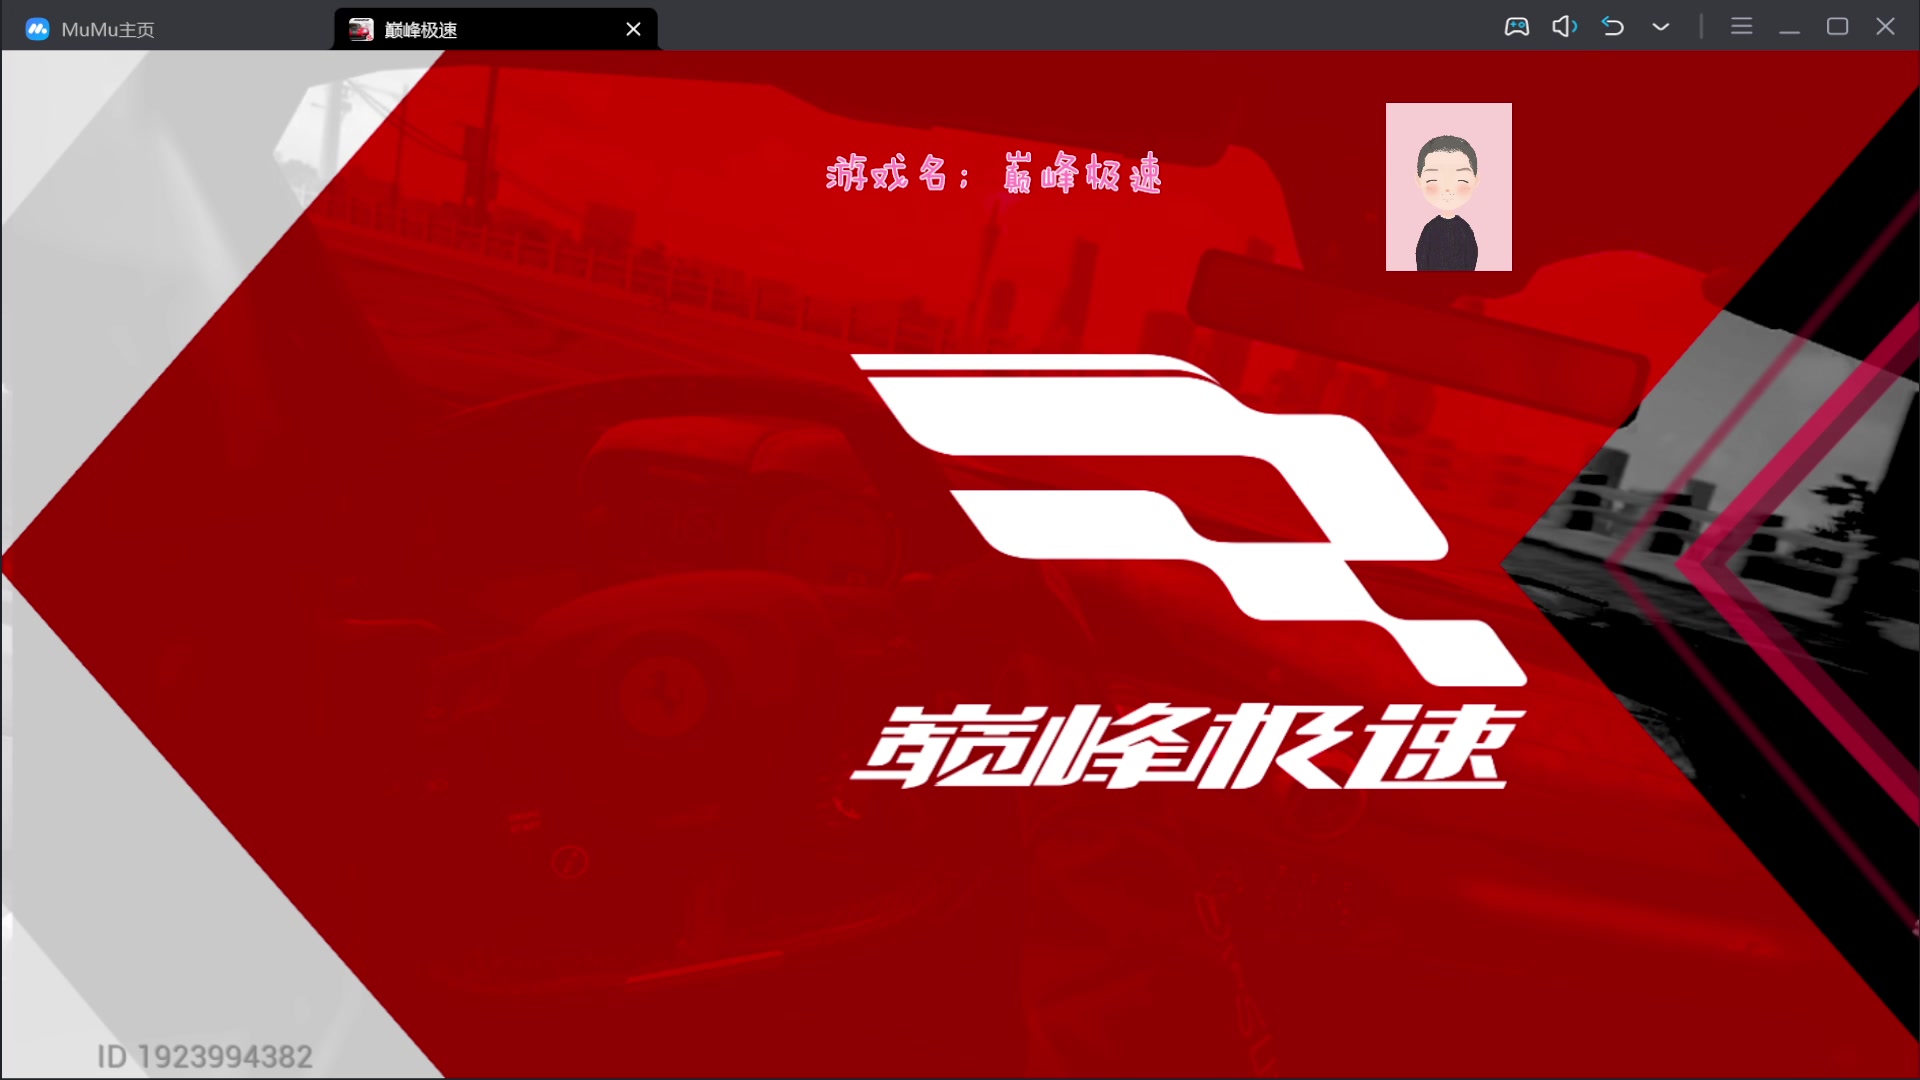The height and width of the screenshot is (1080, 1920).
Task: Close the 巅峰极速 tab
Action: coord(633,29)
